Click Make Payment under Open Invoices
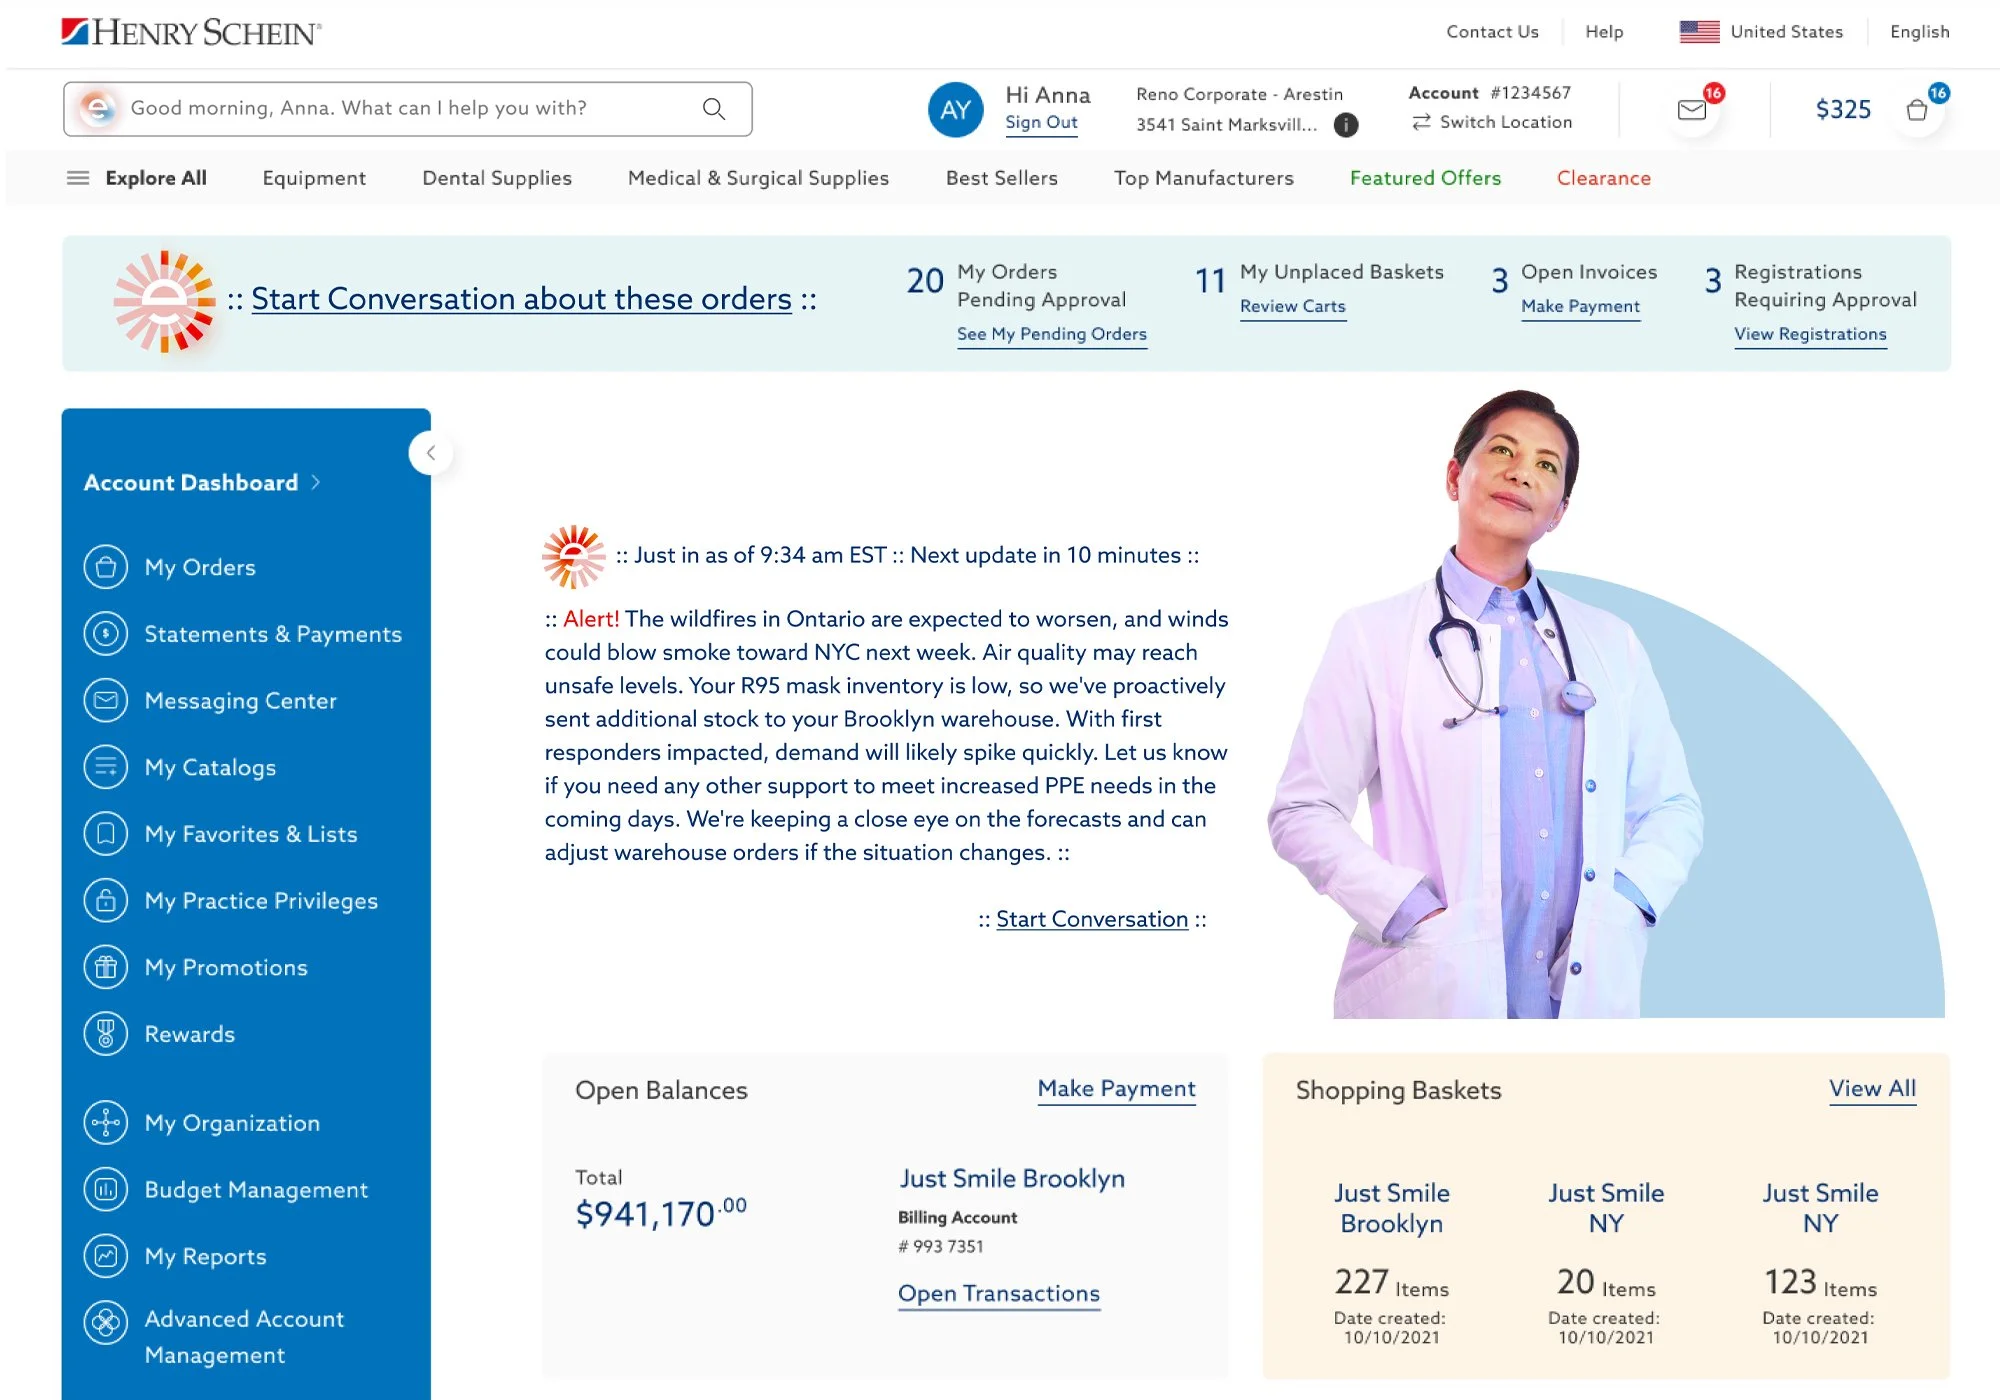The width and height of the screenshot is (2000, 1400). pos(1580,306)
